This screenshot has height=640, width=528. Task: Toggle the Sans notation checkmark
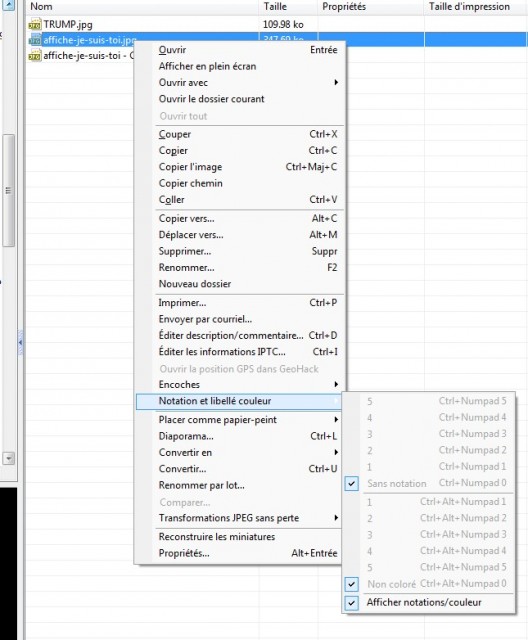coord(352,484)
